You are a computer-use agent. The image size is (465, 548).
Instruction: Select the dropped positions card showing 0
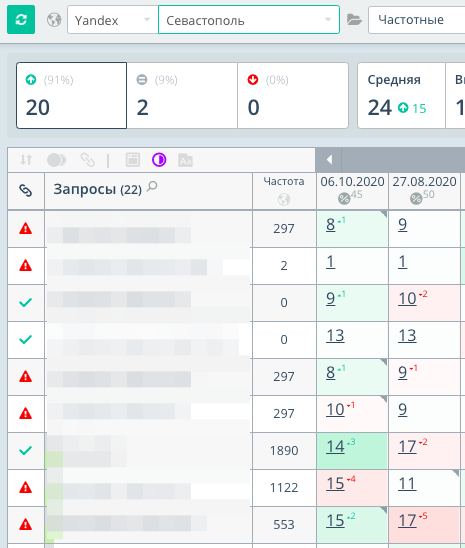(293, 95)
